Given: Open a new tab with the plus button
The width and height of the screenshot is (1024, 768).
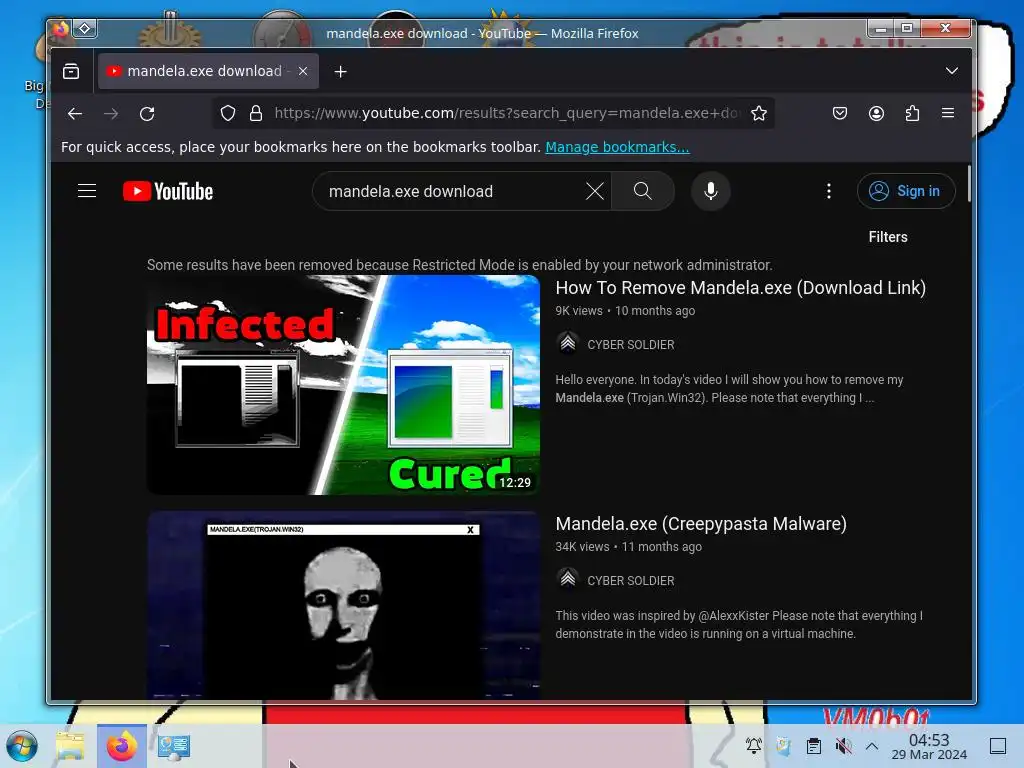Looking at the screenshot, I should tap(340, 71).
